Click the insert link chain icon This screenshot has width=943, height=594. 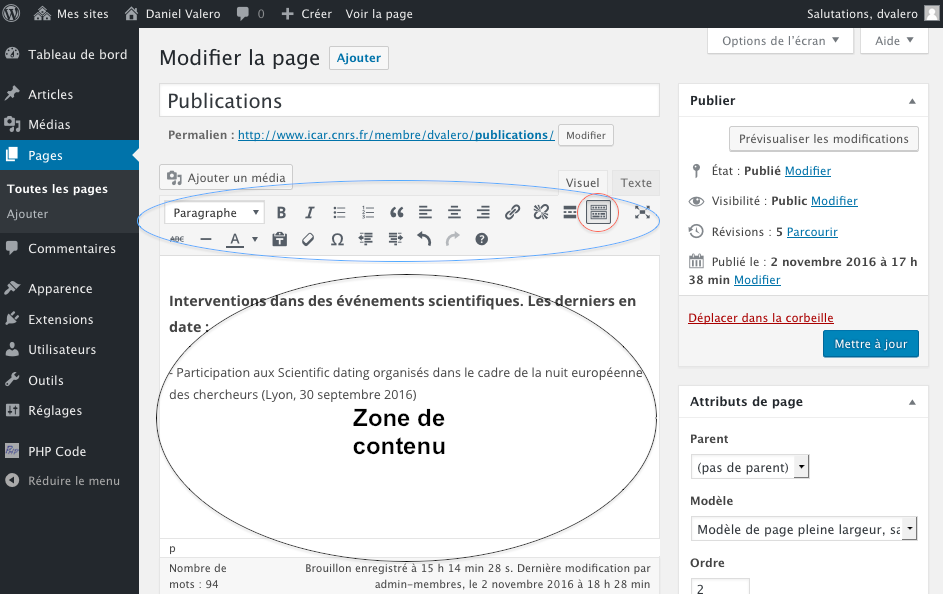click(512, 212)
